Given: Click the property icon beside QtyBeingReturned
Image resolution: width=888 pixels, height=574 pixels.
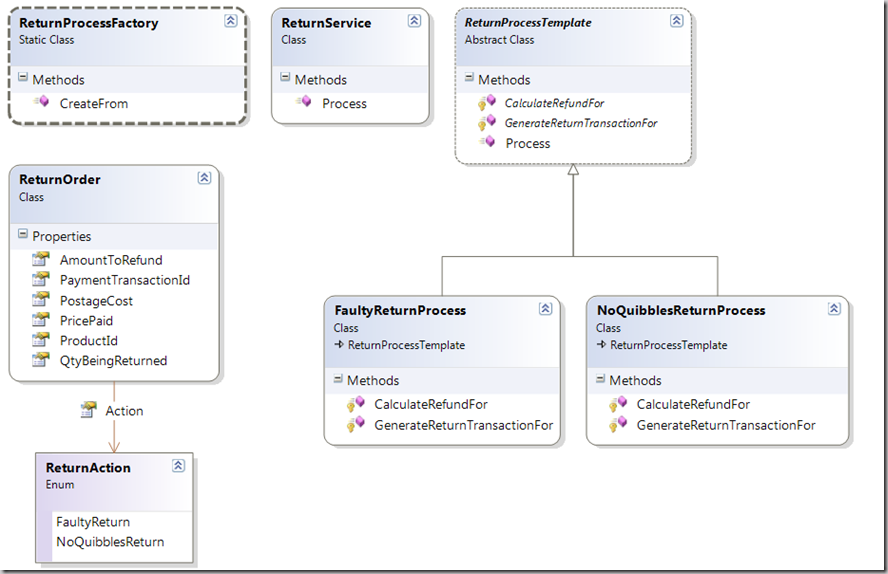Looking at the screenshot, I should 41,360.
